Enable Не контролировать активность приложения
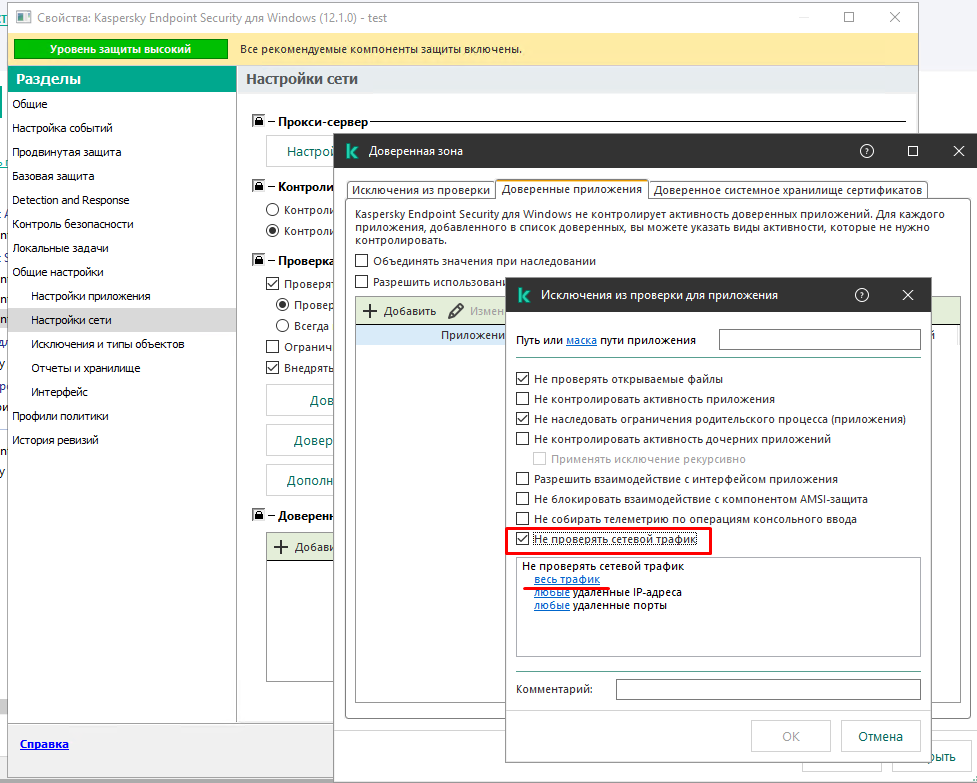Image resolution: width=977 pixels, height=783 pixels. click(522, 399)
